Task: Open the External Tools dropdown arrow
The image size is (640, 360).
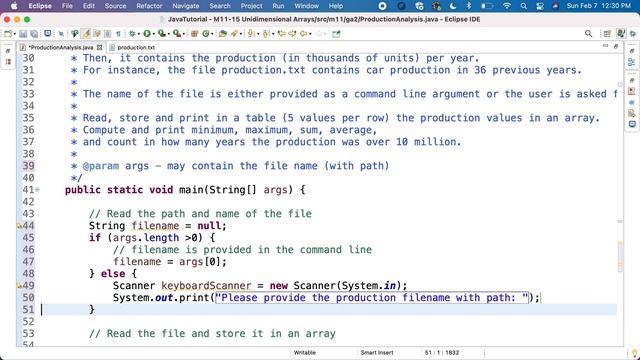Action: tap(184, 34)
